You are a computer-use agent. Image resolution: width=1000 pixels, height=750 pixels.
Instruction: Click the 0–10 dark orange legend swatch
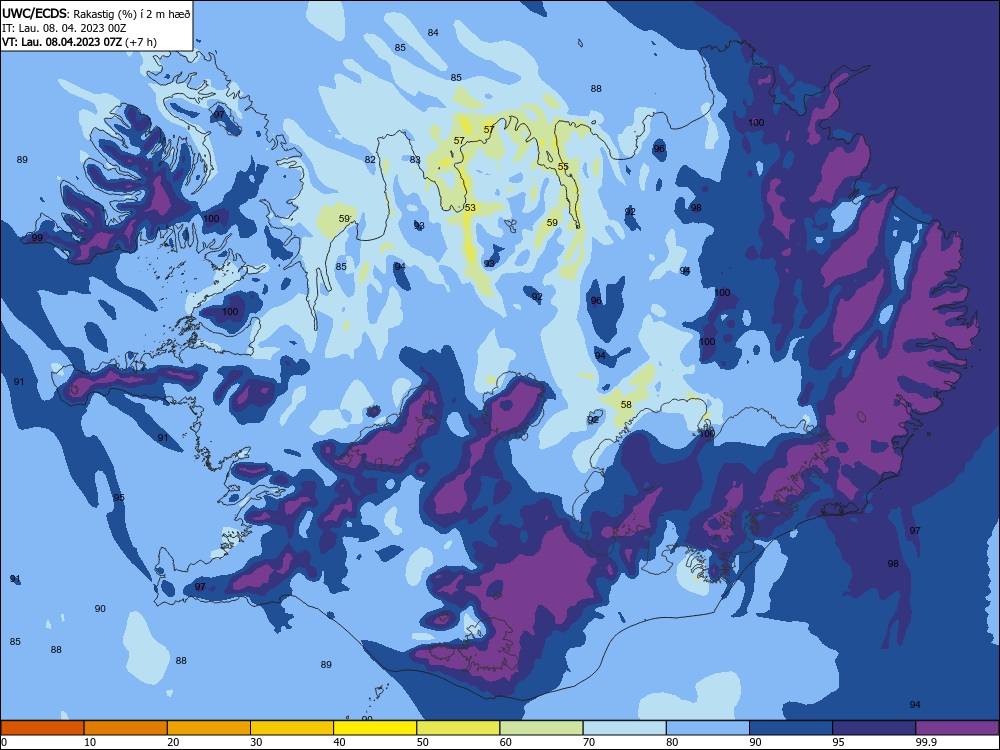pyautogui.click(x=42, y=728)
